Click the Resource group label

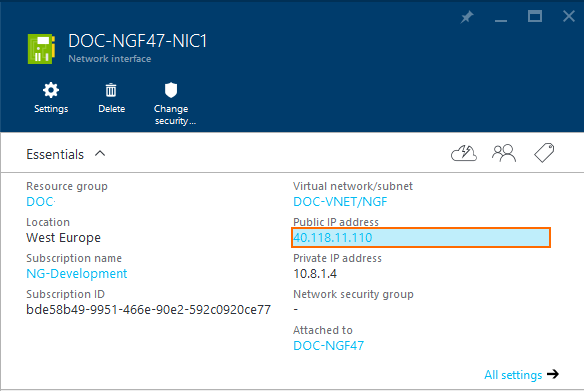[x=67, y=186]
